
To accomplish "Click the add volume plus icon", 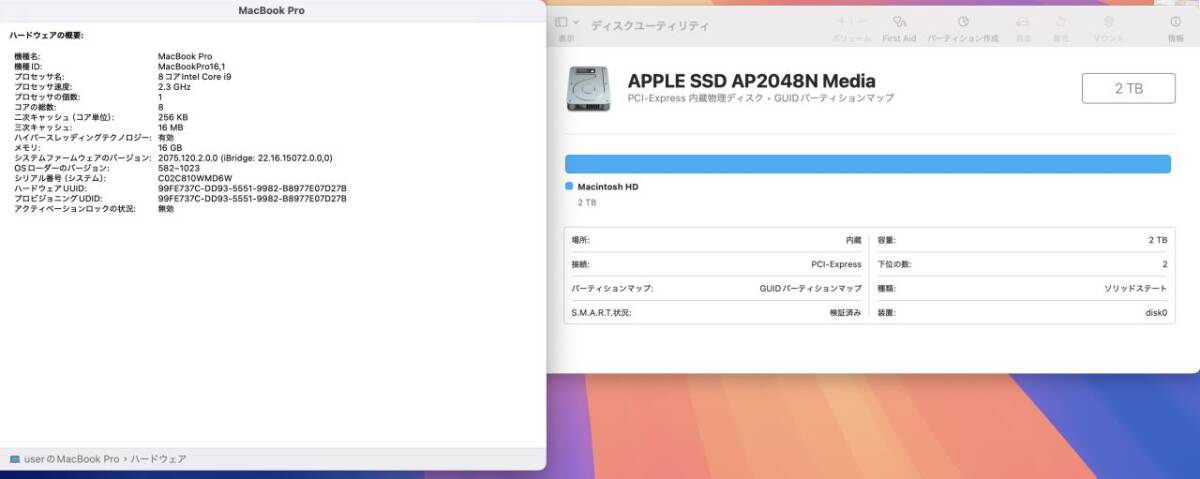I will pos(841,21).
